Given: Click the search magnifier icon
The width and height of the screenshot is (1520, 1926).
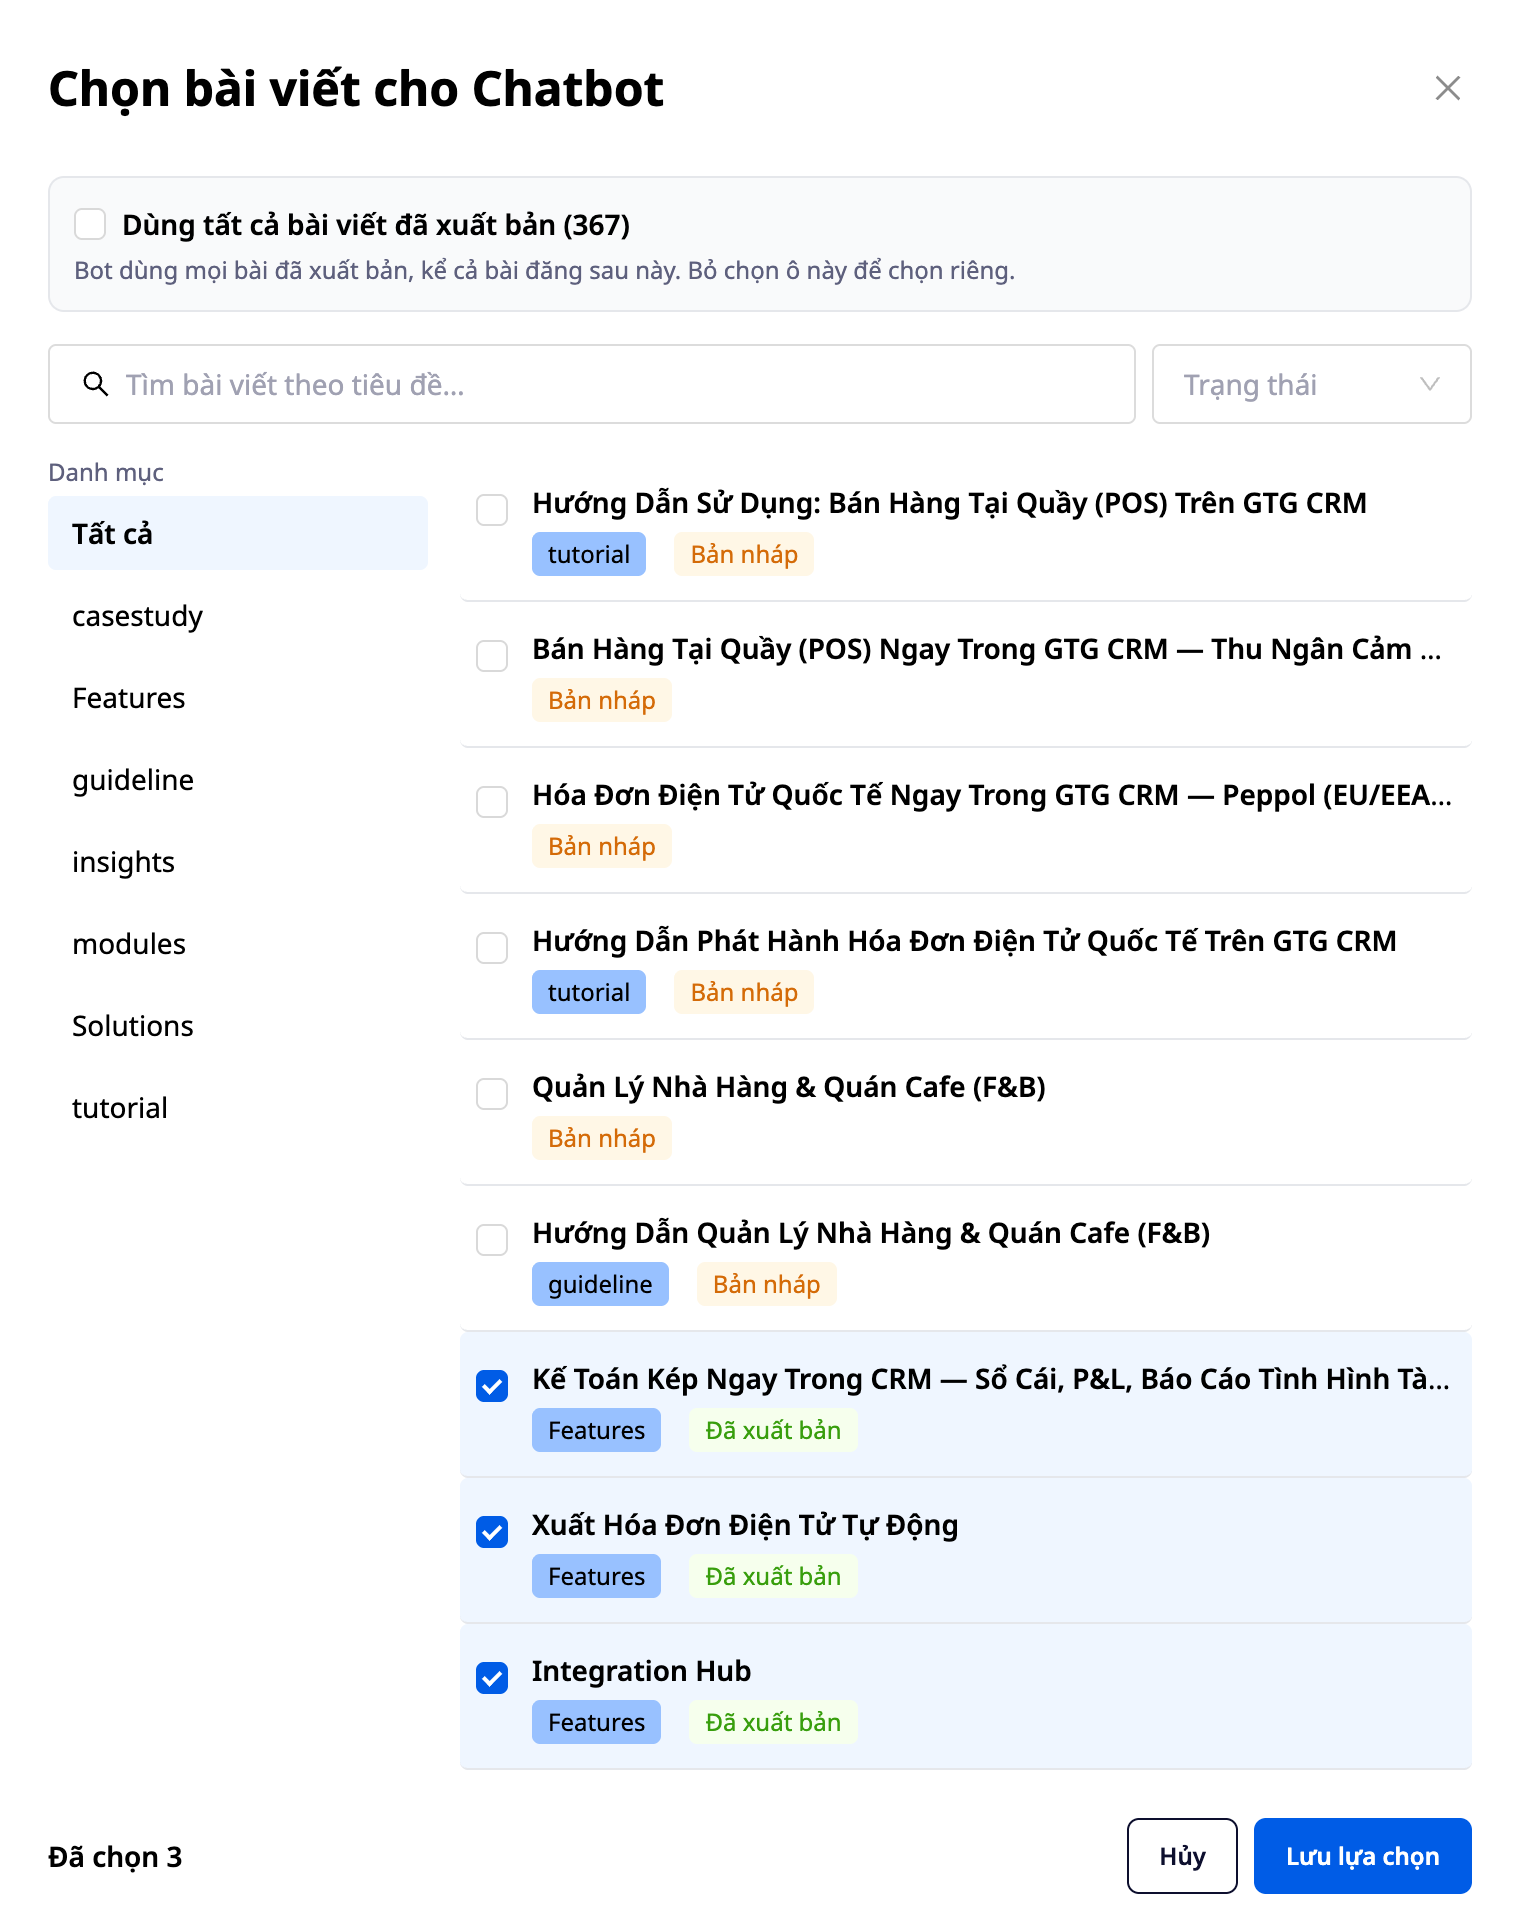Looking at the screenshot, I should [x=96, y=384].
